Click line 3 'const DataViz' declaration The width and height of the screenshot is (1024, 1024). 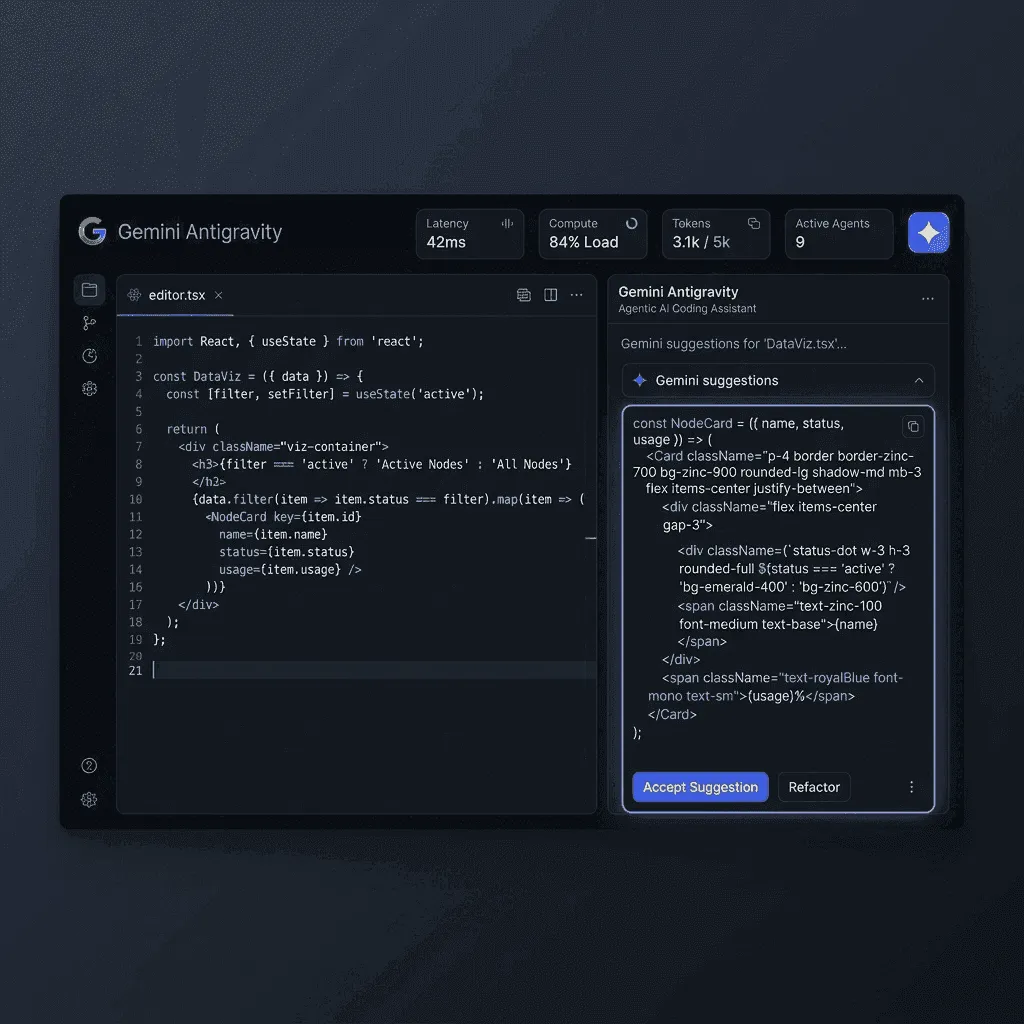(258, 377)
